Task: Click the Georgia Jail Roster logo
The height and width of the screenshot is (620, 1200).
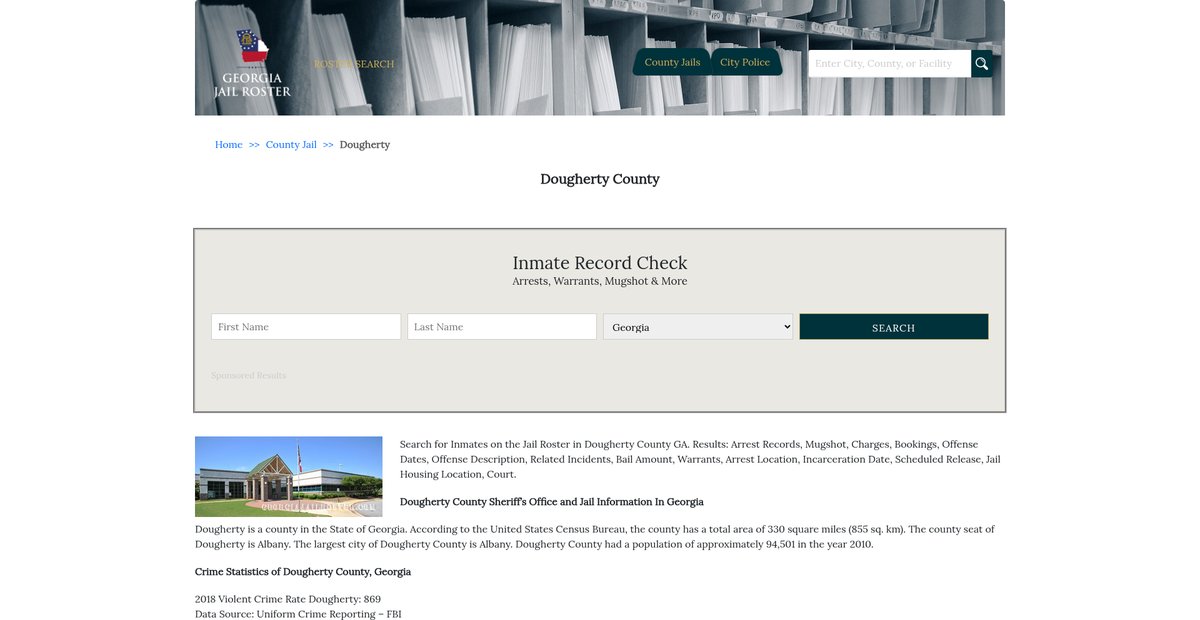Action: (252, 64)
